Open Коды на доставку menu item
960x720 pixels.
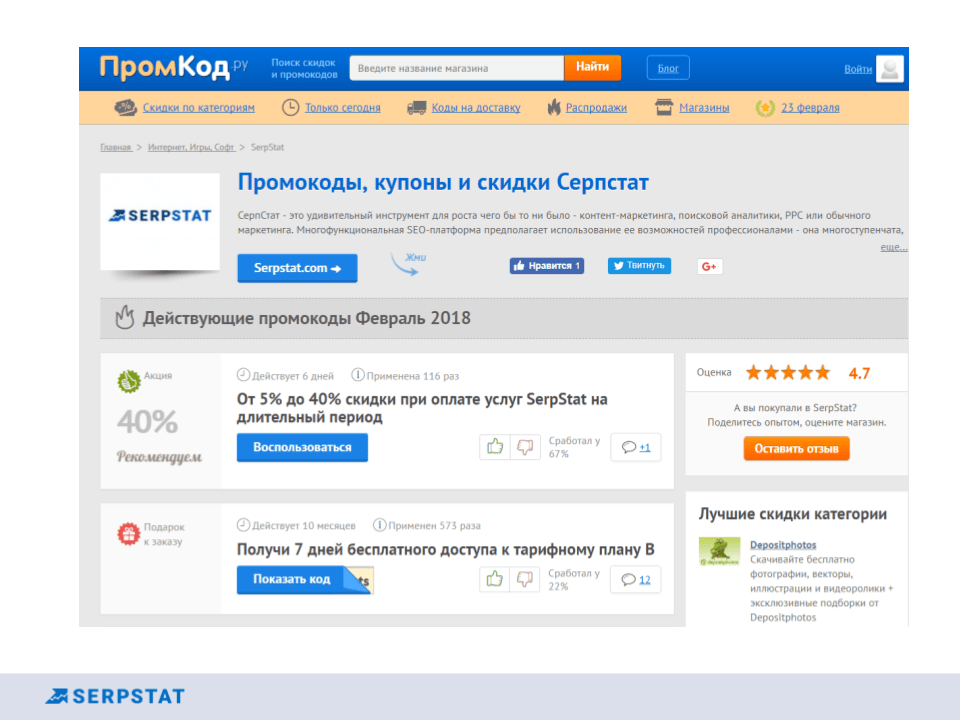(476, 108)
